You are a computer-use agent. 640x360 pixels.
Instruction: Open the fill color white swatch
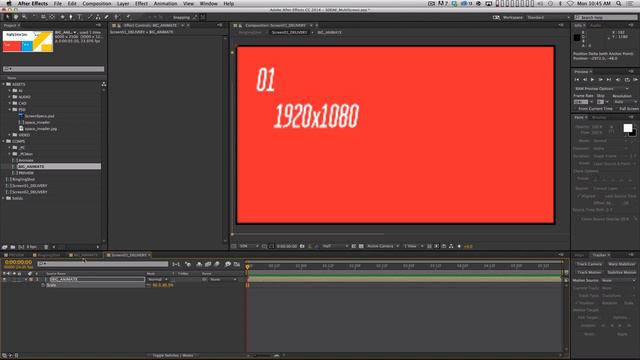(x=627, y=128)
